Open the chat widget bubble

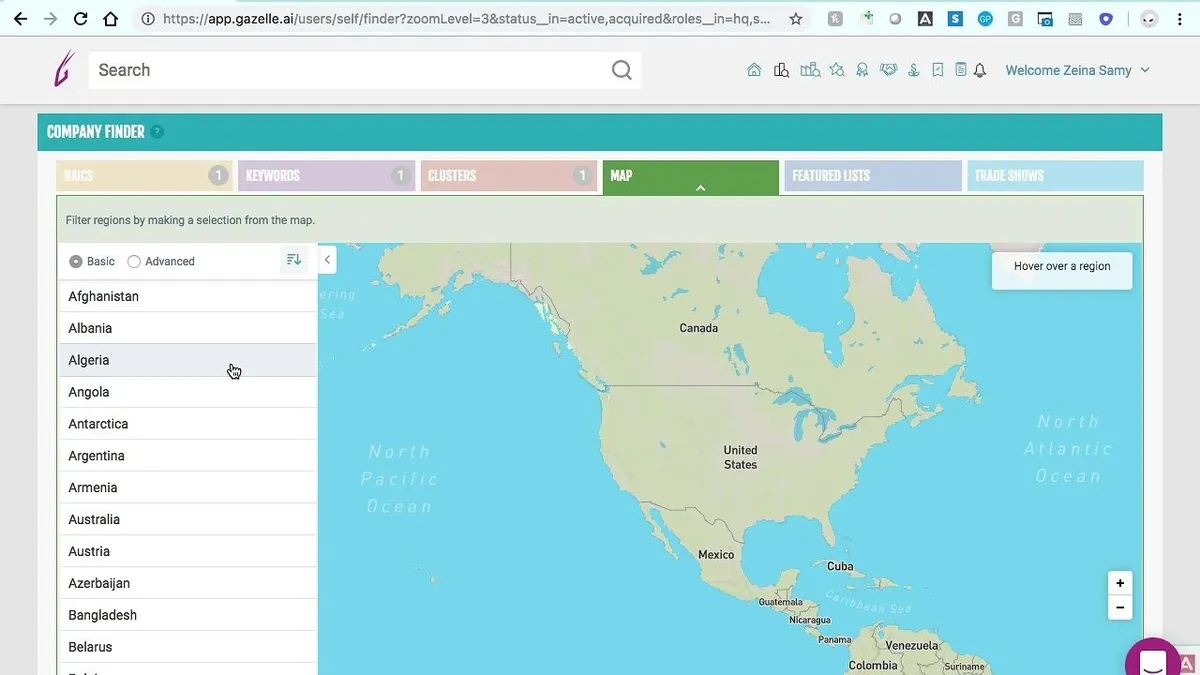(x=1153, y=660)
